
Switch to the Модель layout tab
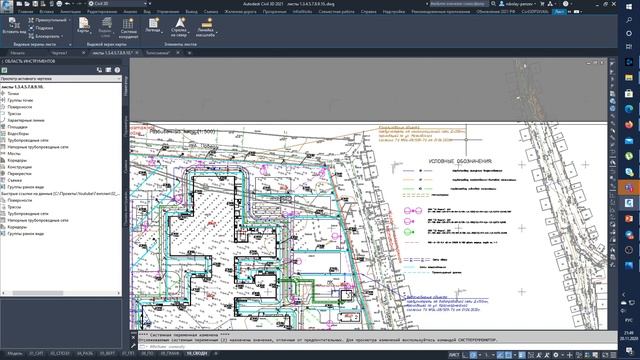[x=15, y=353]
